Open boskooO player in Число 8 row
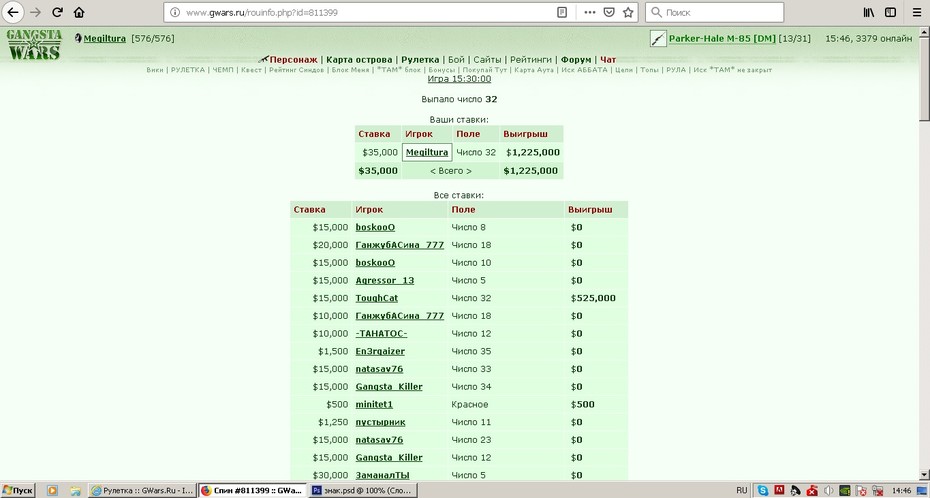The width and height of the screenshot is (930, 498). [x=375, y=227]
